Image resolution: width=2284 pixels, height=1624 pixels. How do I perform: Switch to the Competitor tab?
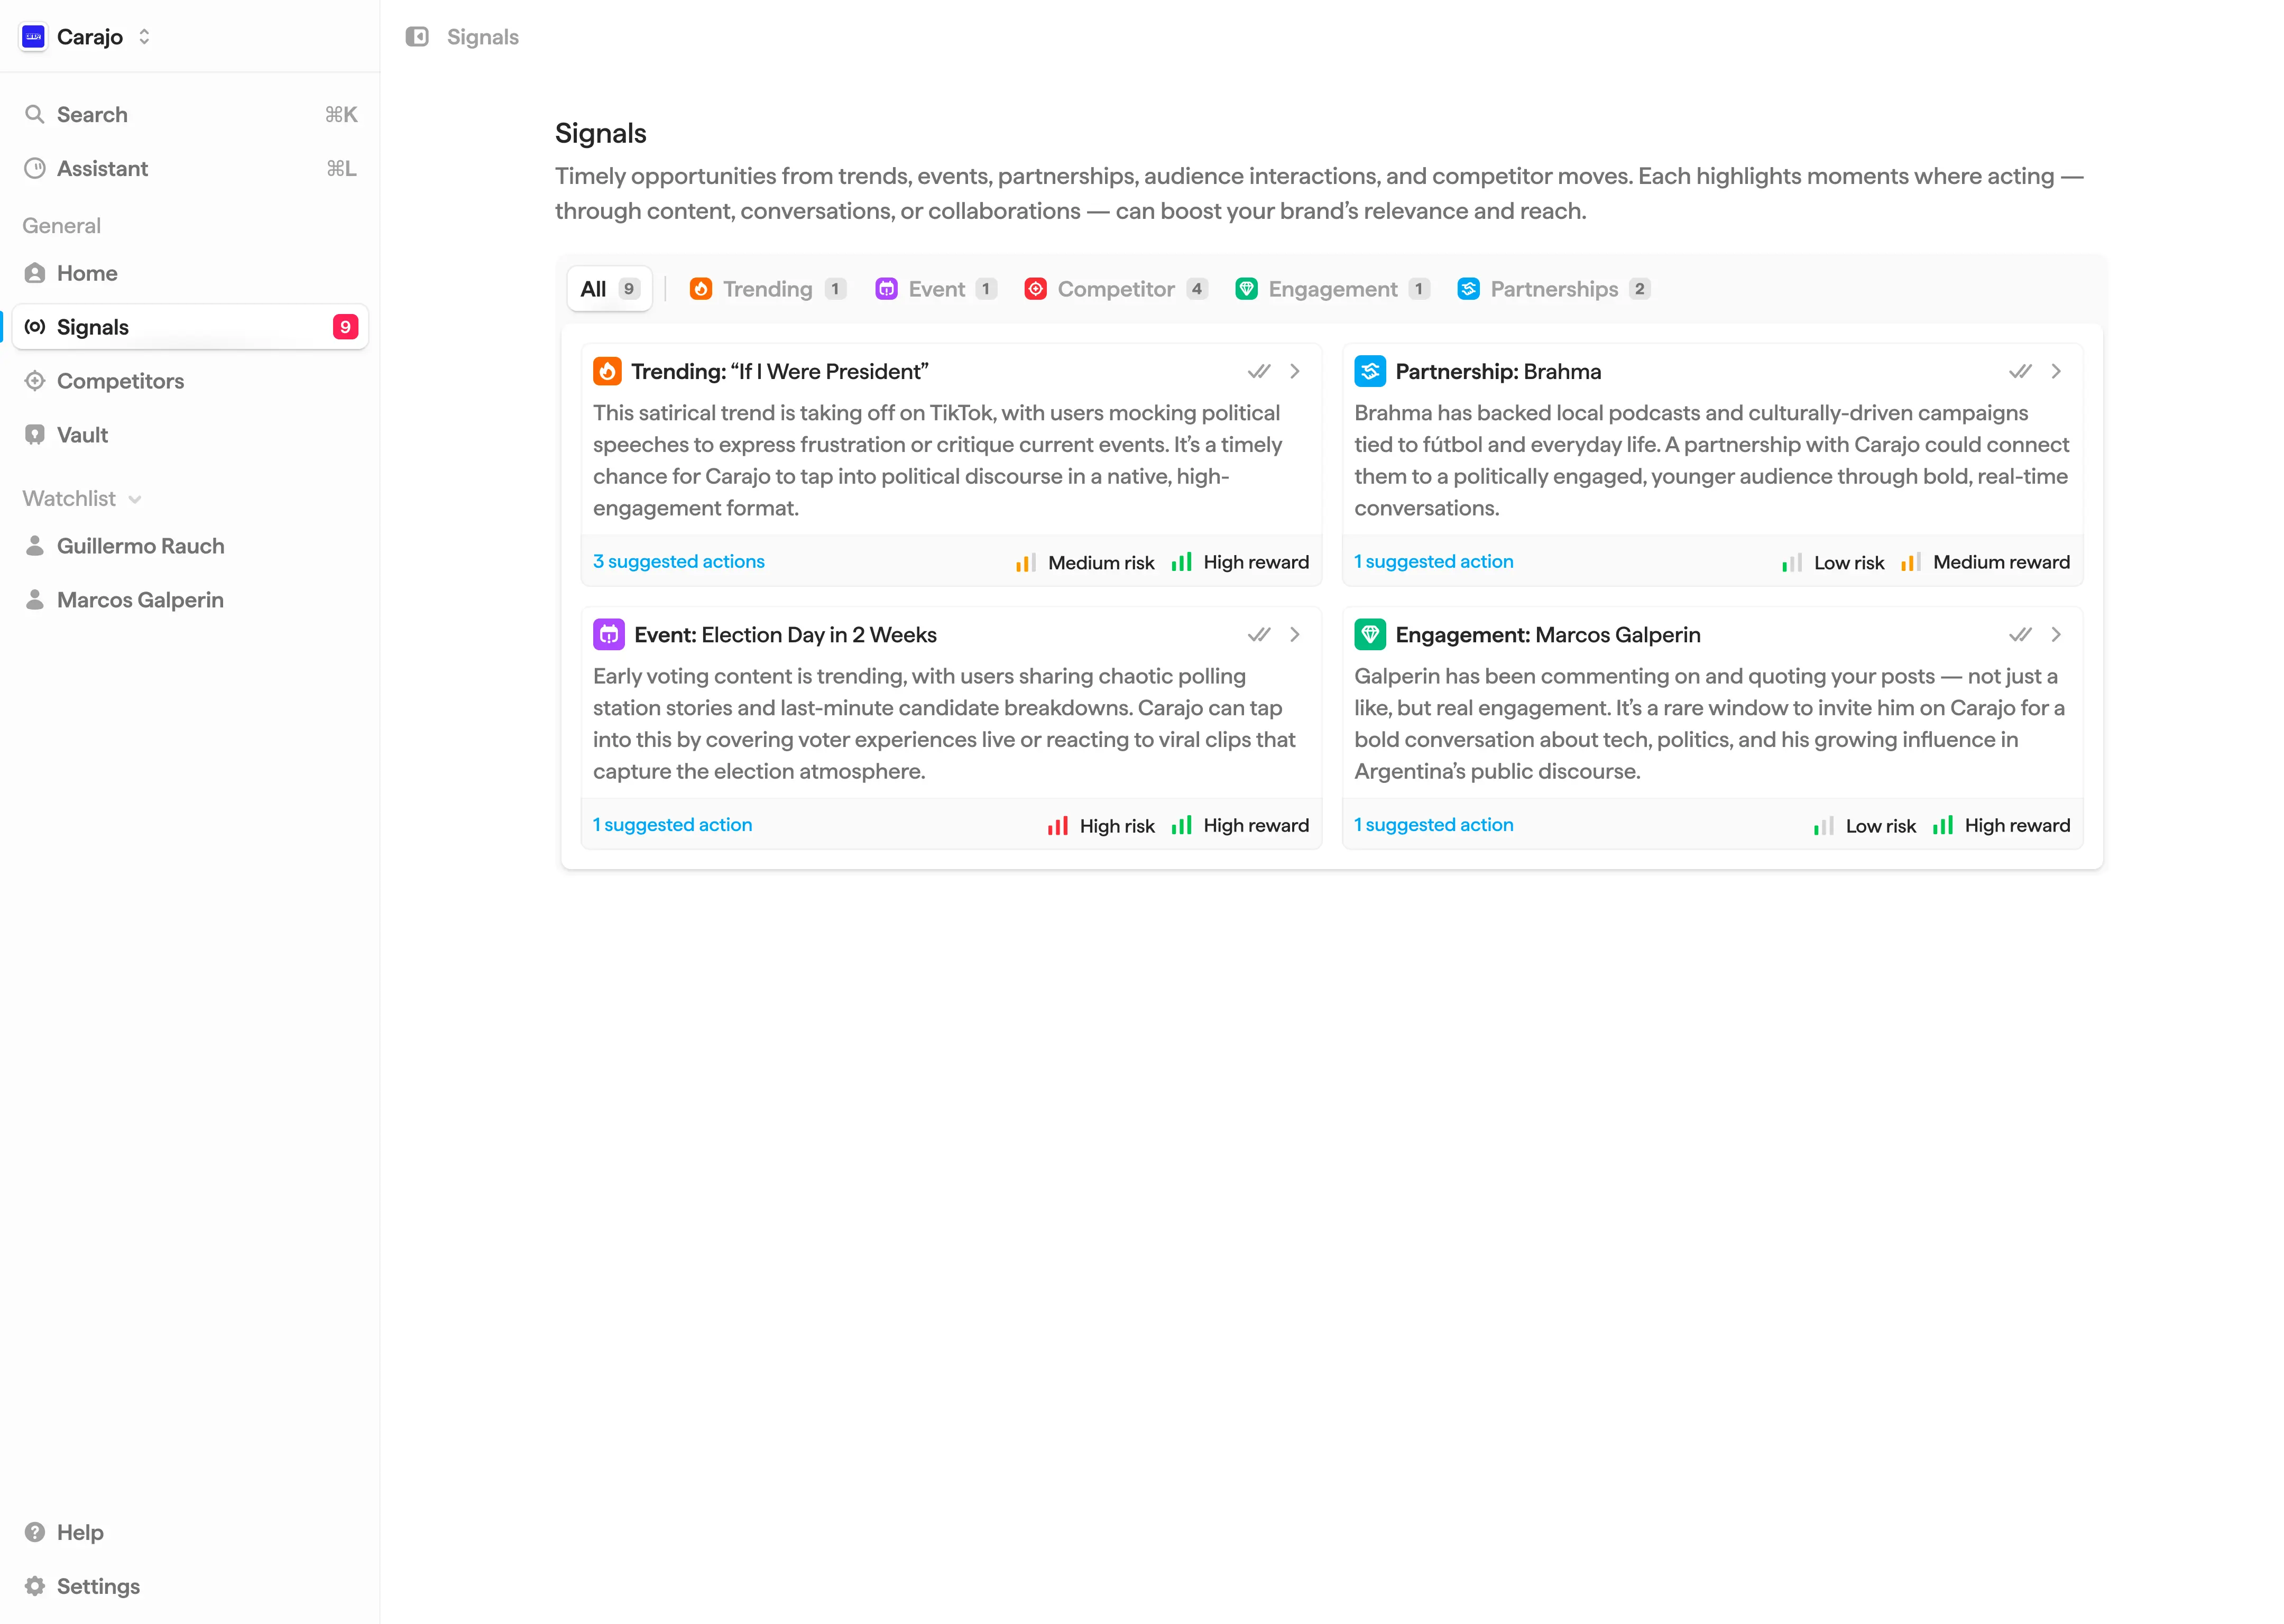point(1115,289)
